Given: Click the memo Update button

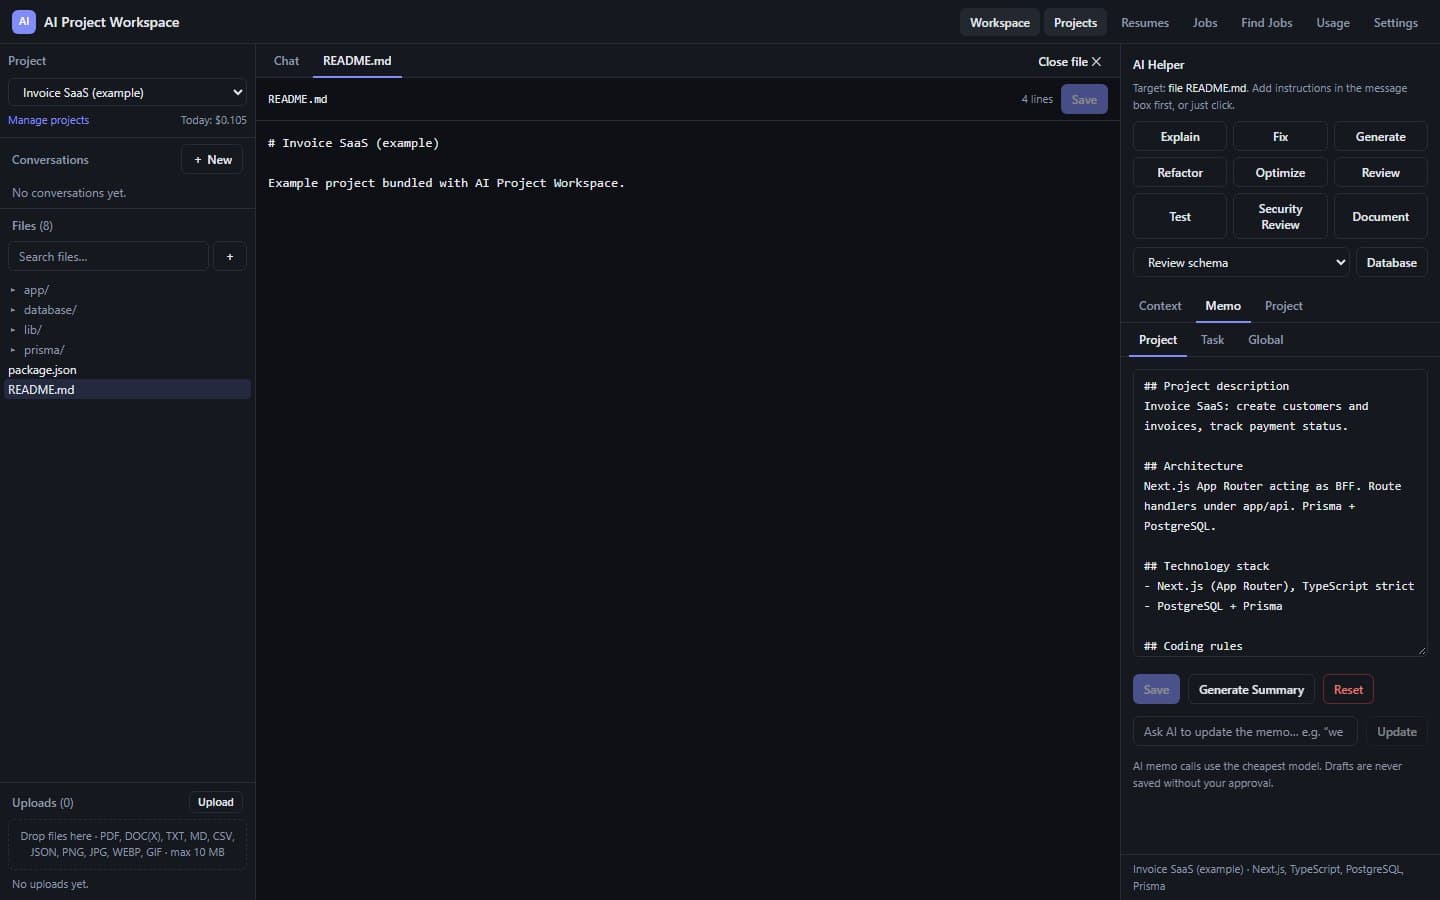Looking at the screenshot, I should (x=1397, y=732).
